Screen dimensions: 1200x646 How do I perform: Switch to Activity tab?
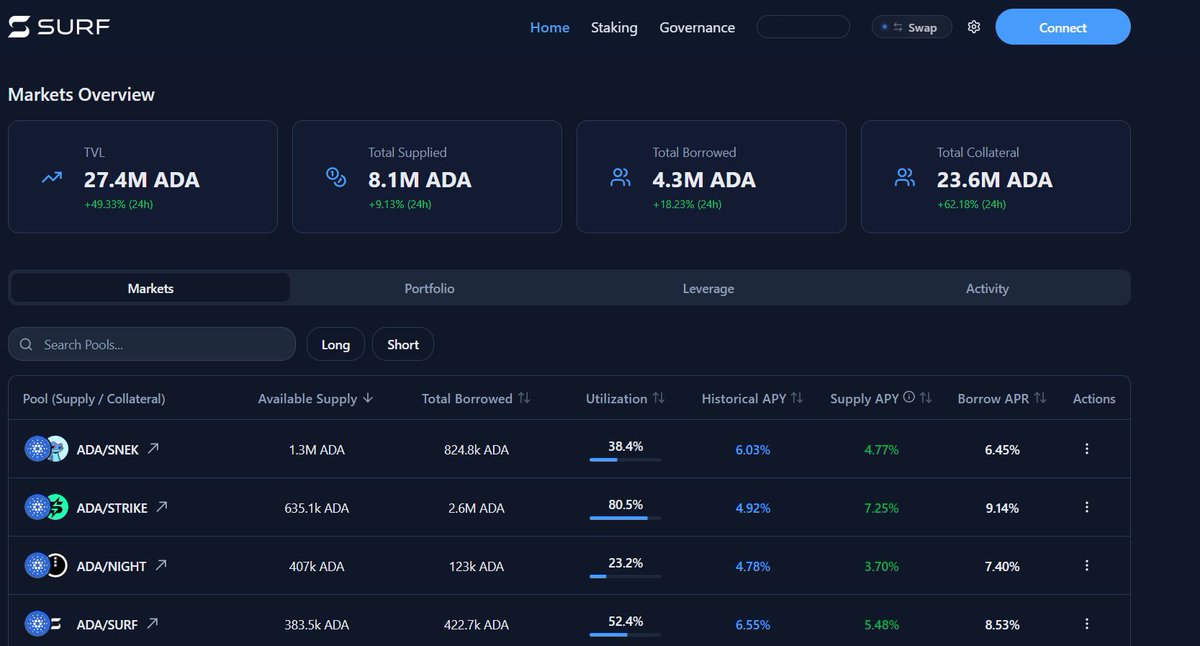click(987, 288)
